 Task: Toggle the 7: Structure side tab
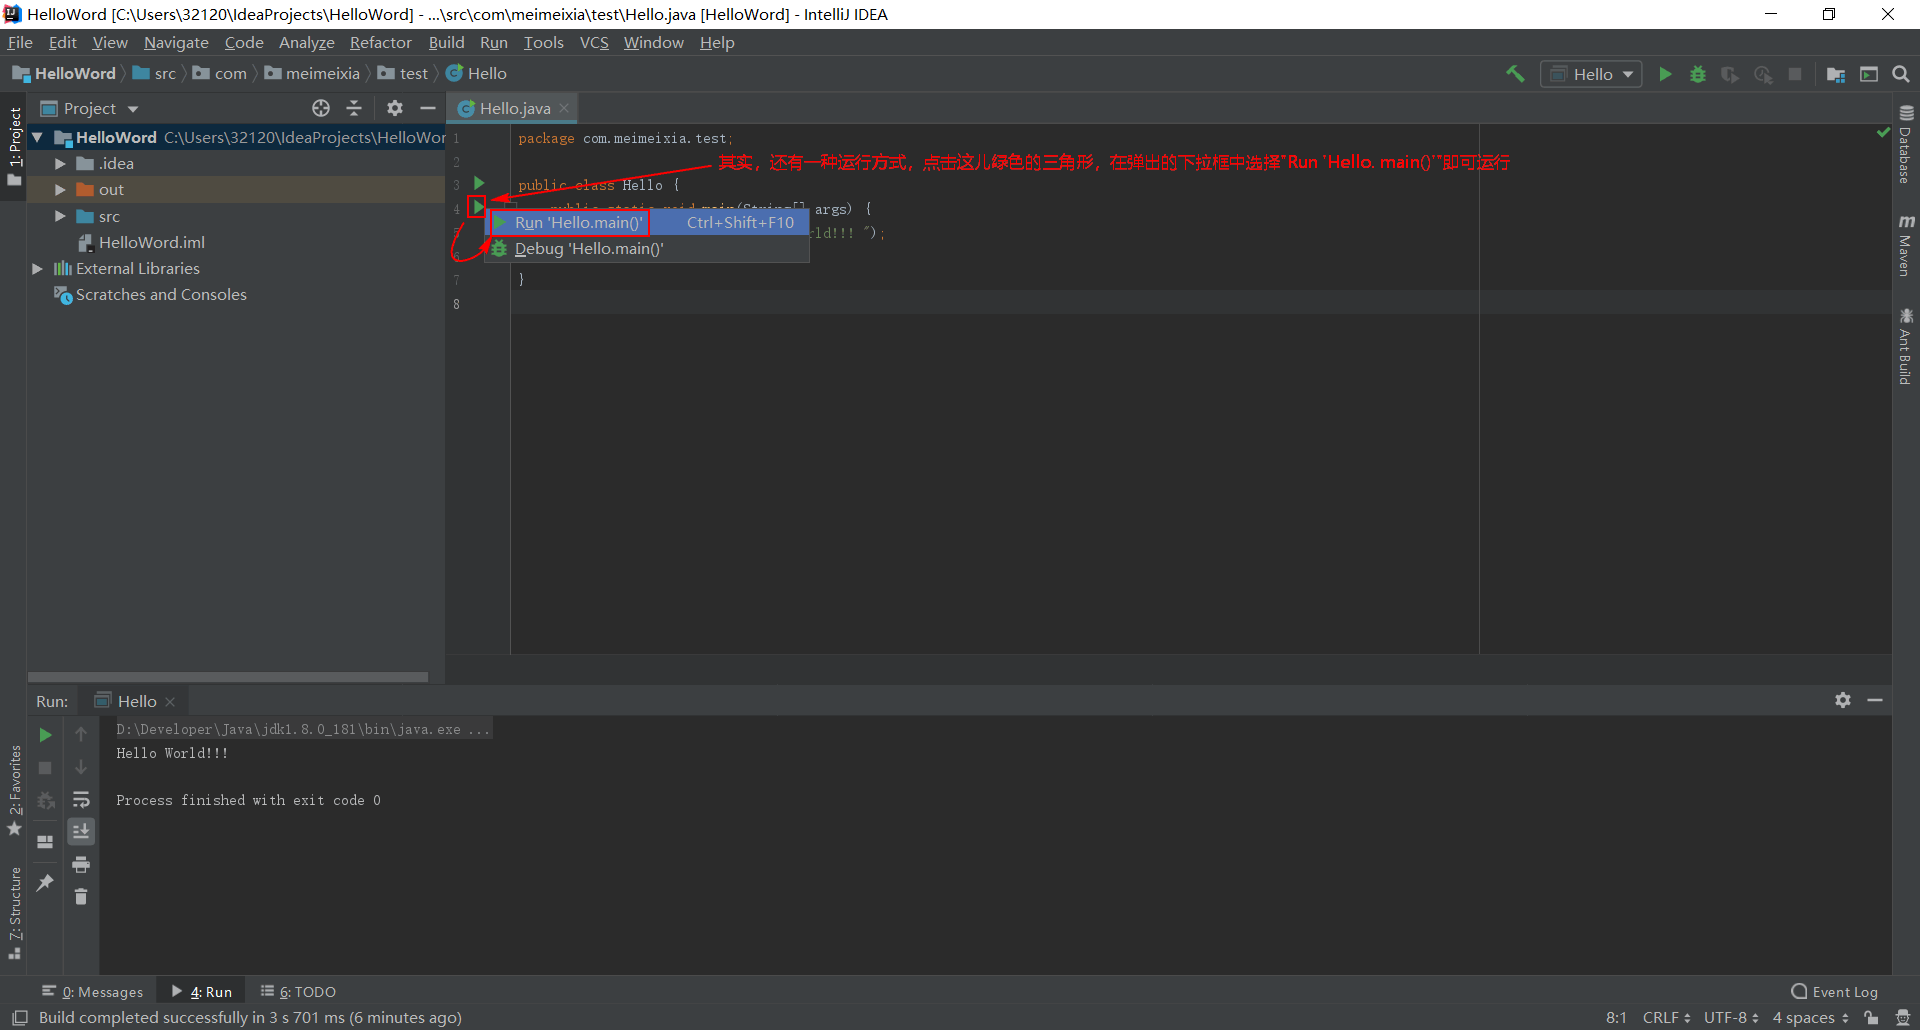(x=14, y=912)
